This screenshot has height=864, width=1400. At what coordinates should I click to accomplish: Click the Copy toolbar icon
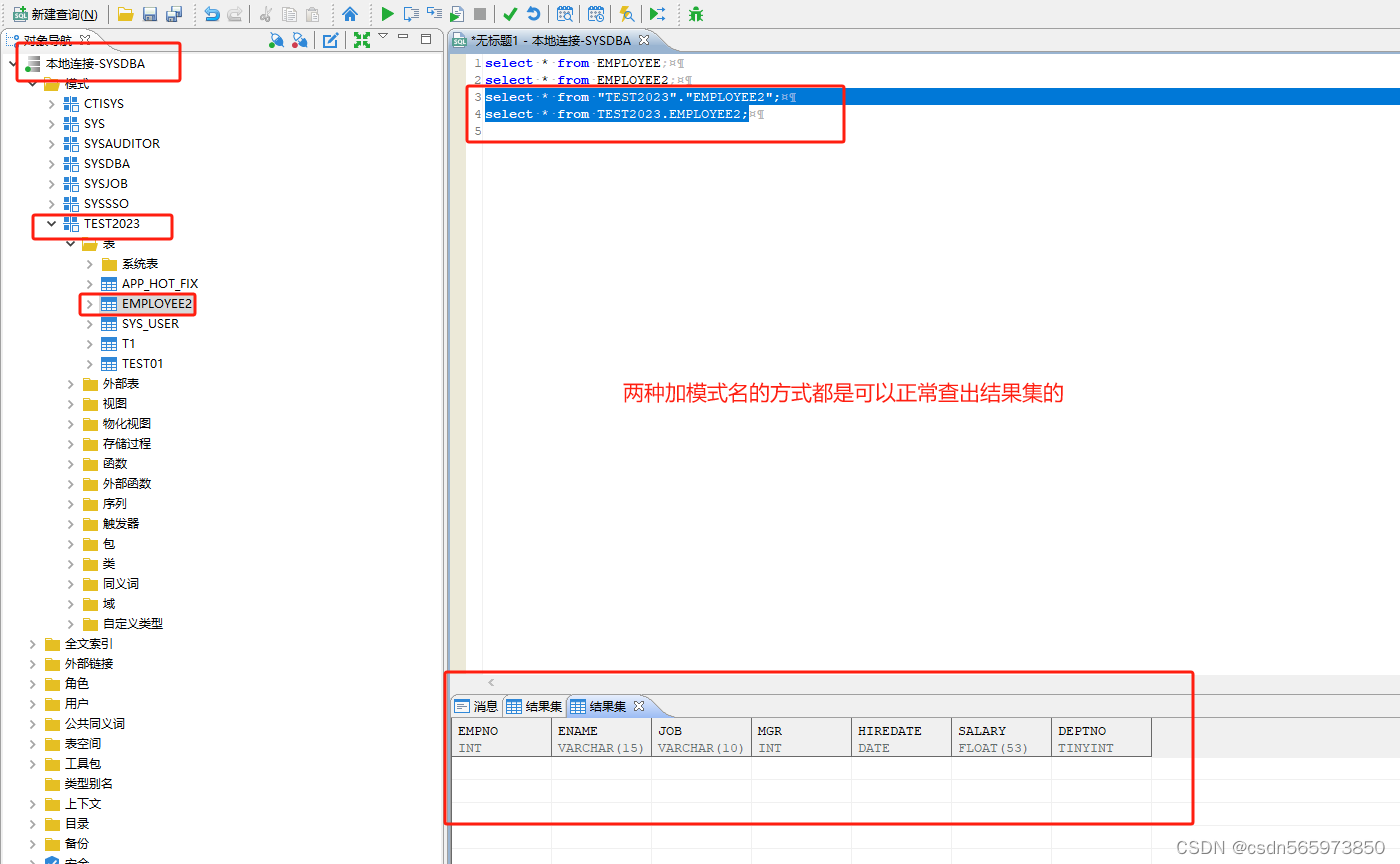(x=289, y=14)
